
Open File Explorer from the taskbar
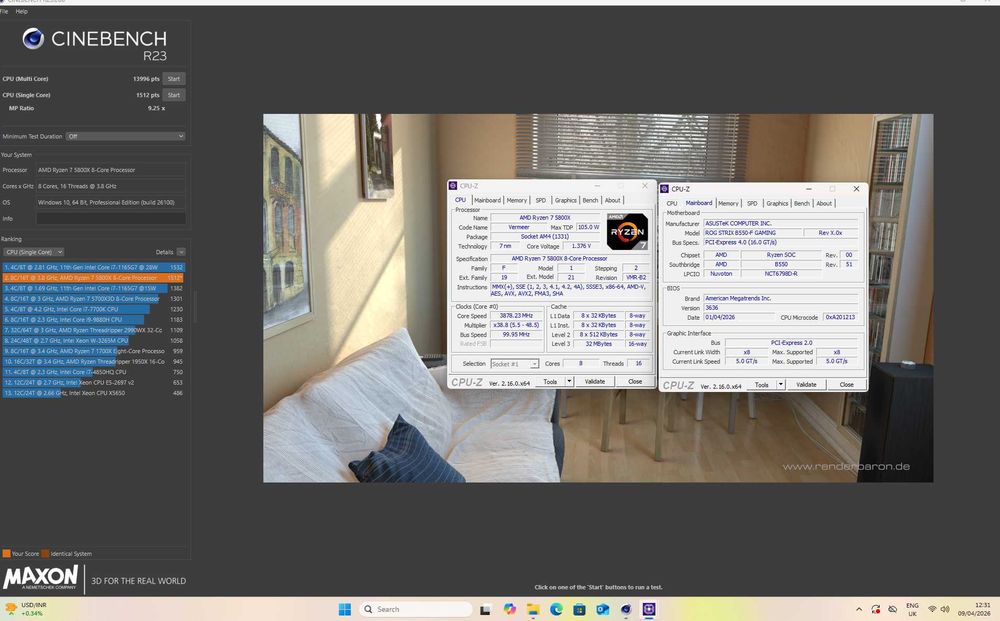[x=533, y=610]
